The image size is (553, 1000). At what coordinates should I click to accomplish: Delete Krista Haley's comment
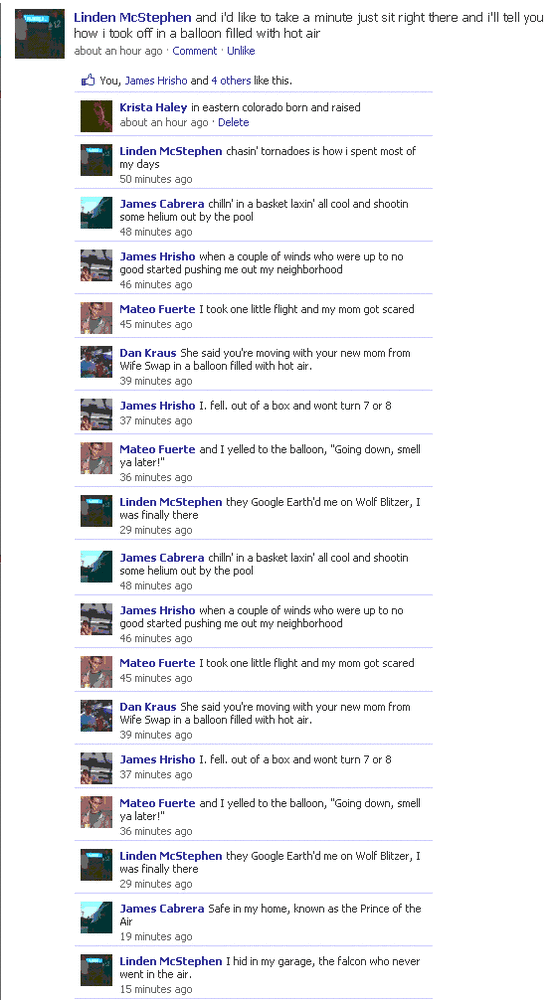[x=233, y=122]
